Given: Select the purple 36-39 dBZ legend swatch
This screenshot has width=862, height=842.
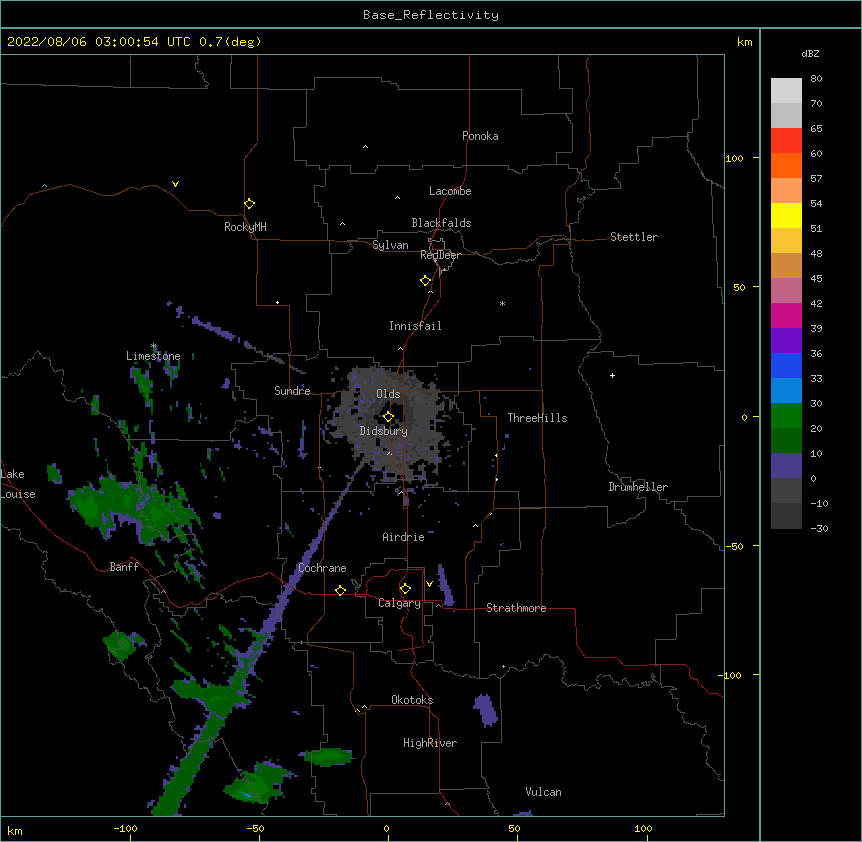Looking at the screenshot, I should [786, 341].
